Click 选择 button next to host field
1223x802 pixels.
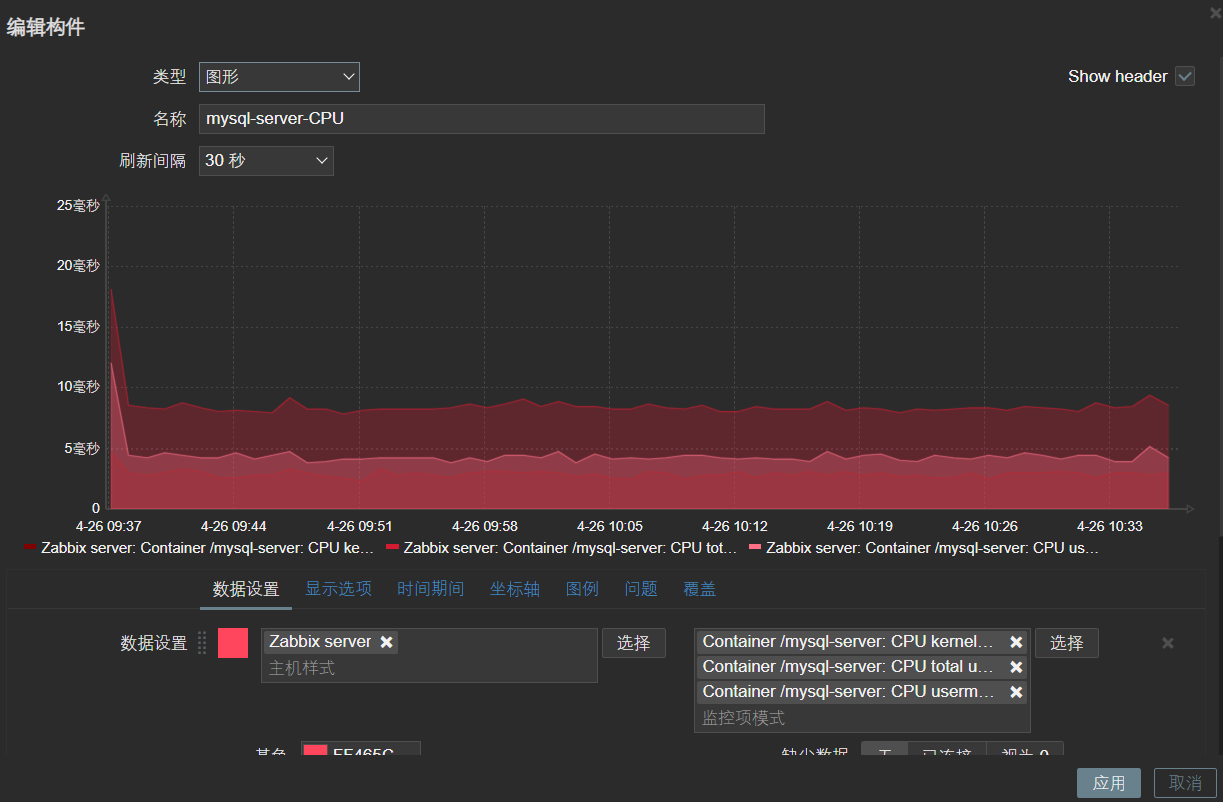(x=634, y=643)
